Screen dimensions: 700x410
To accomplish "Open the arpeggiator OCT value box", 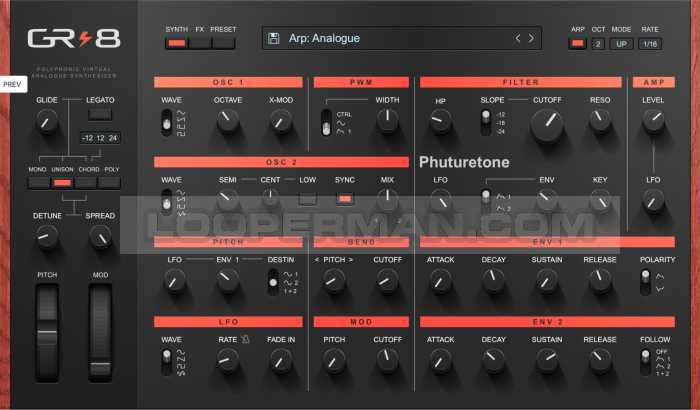I will coord(598,44).
